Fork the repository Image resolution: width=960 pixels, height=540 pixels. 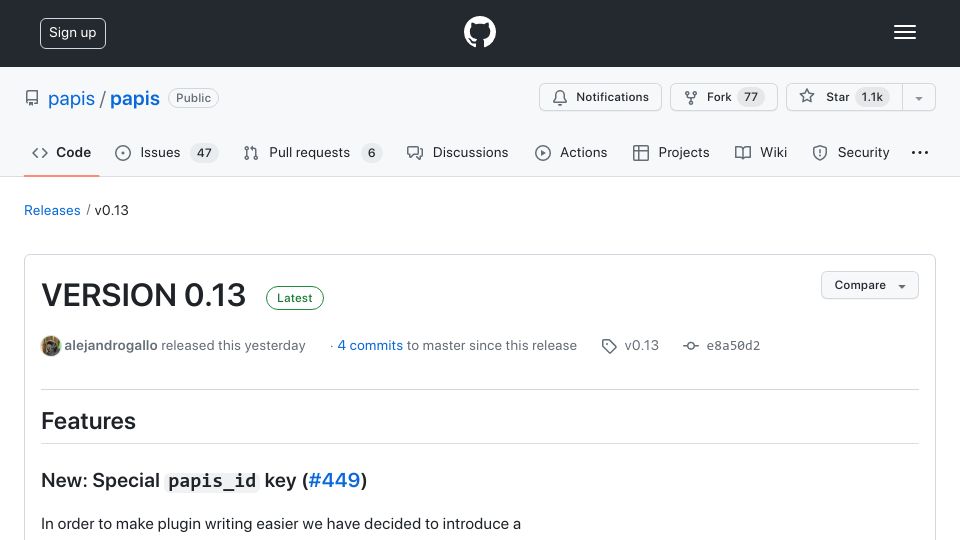pos(724,97)
